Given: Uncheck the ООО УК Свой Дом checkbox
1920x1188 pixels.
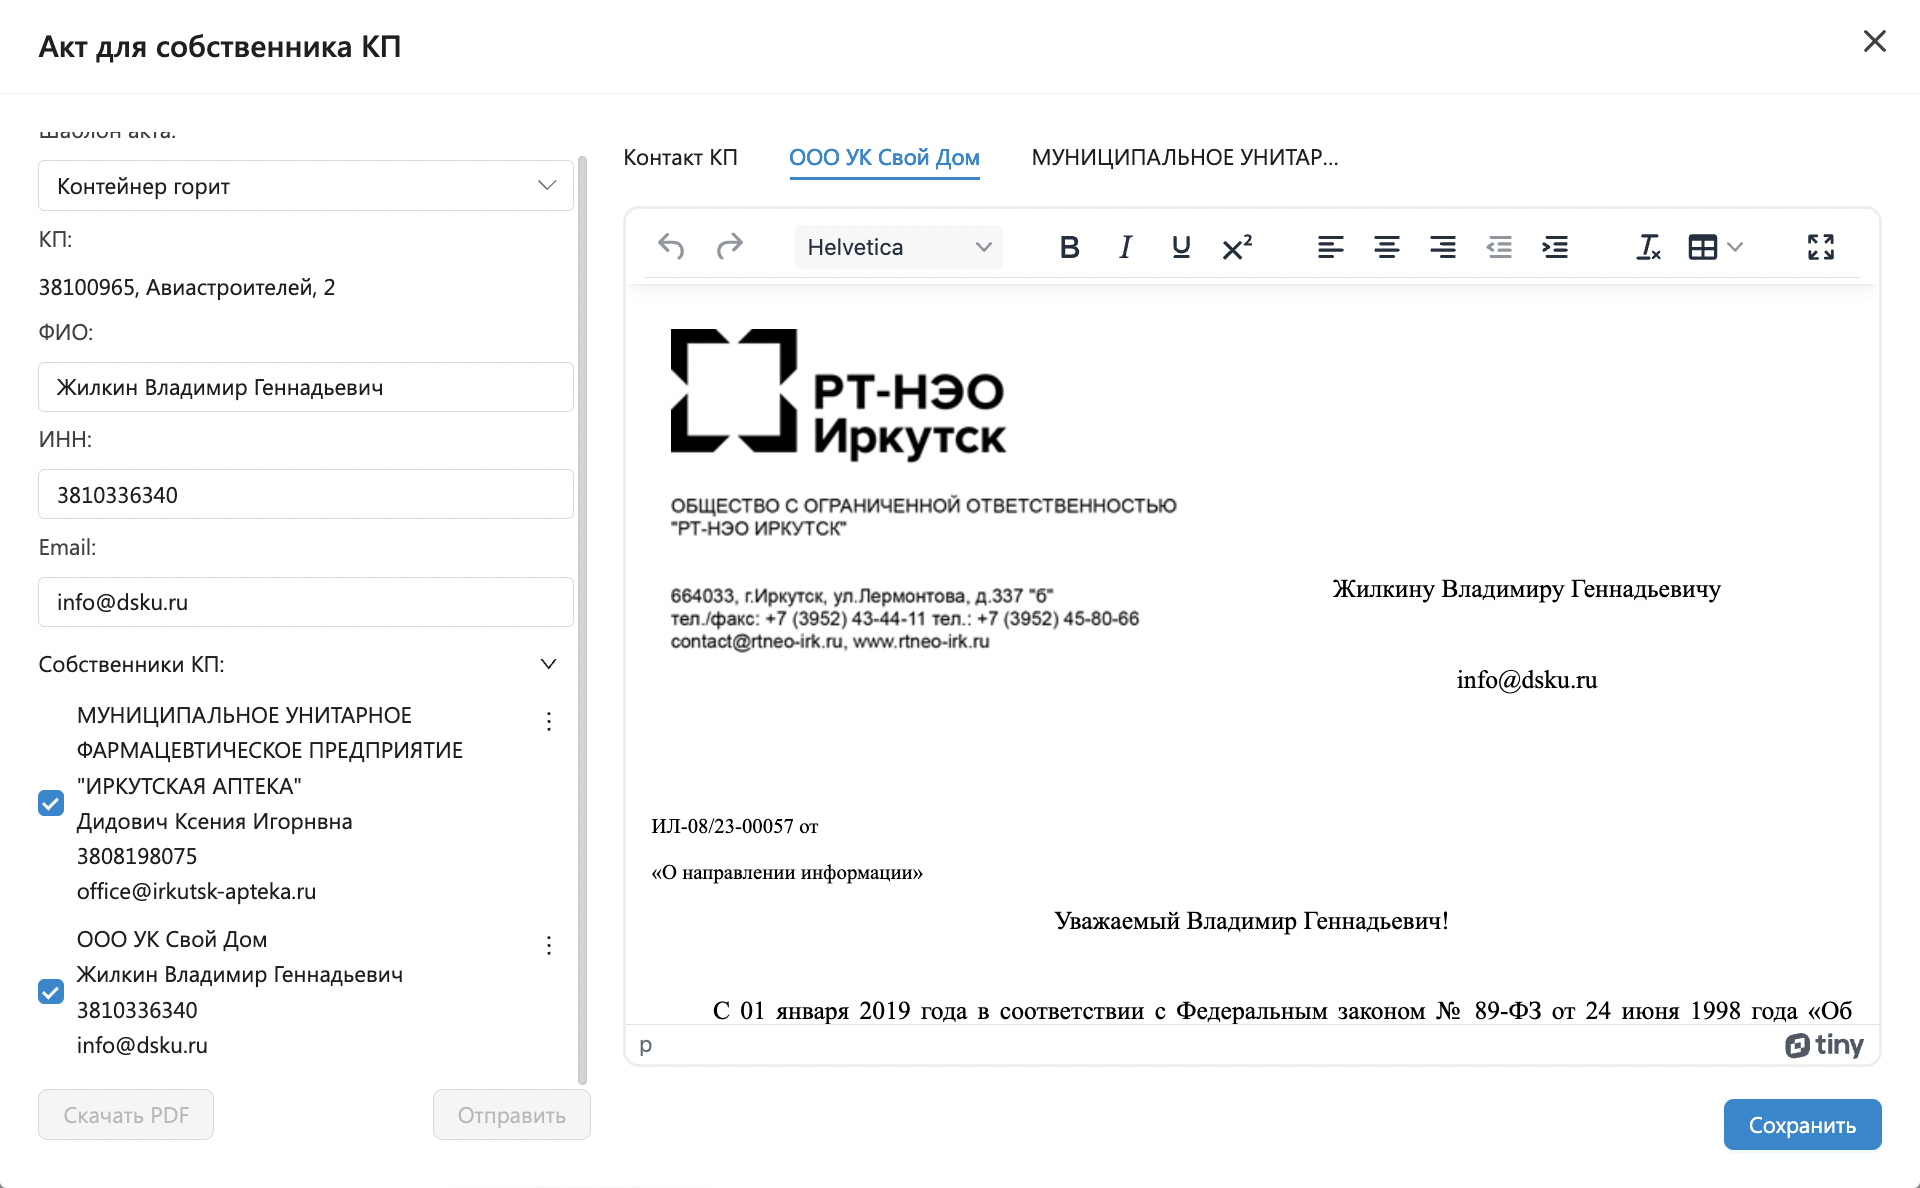Looking at the screenshot, I should pyautogui.click(x=51, y=992).
